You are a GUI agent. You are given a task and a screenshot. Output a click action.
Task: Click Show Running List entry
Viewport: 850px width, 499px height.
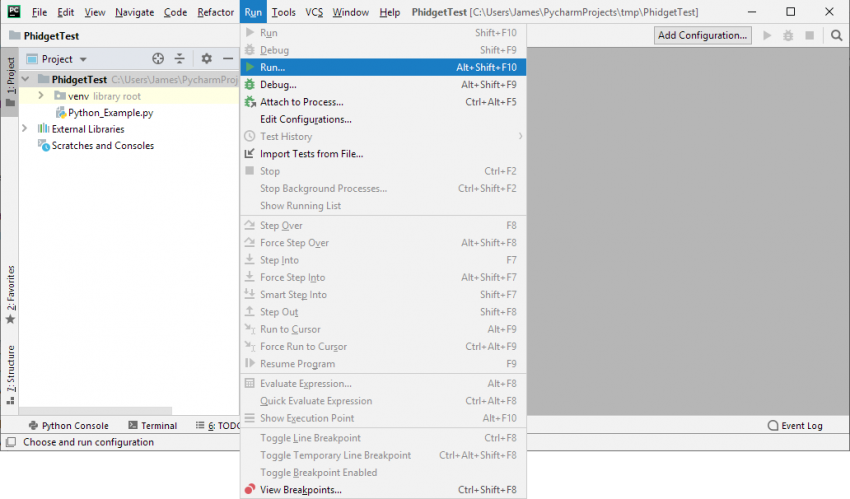point(383,206)
